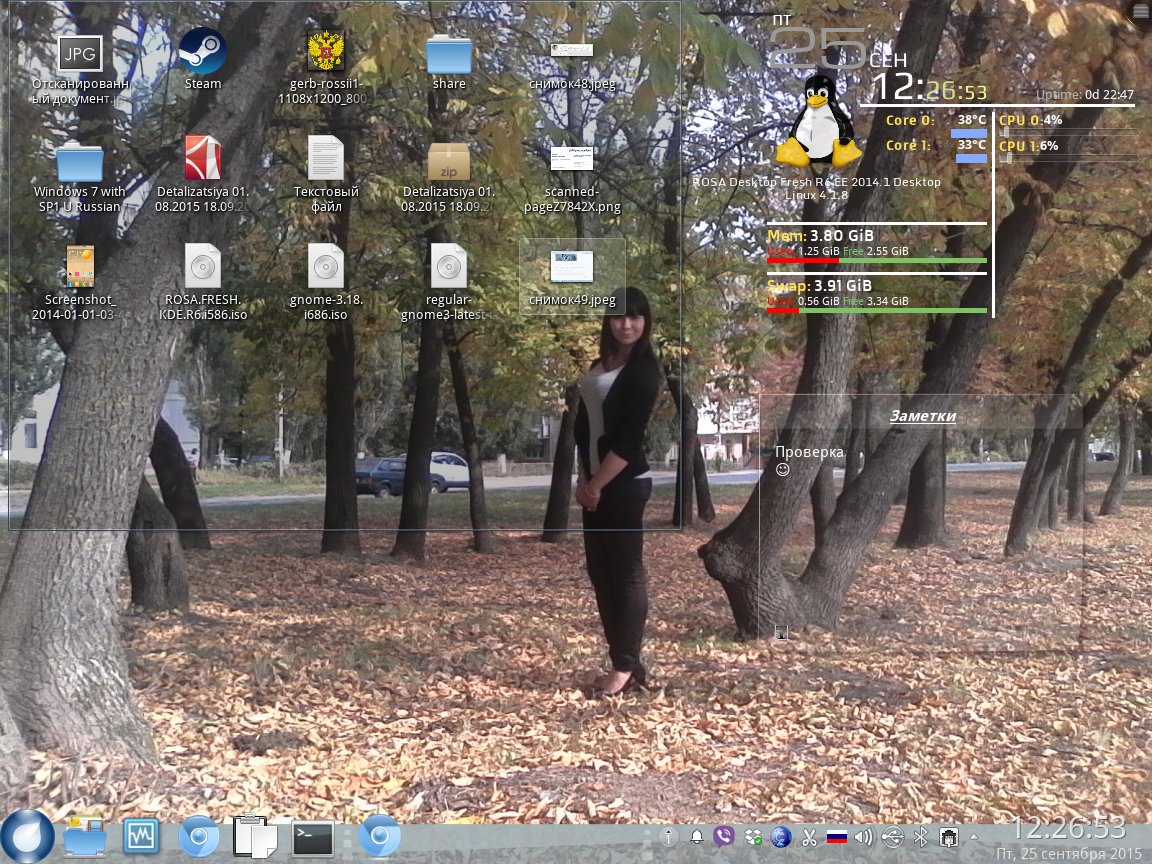The width and height of the screenshot is (1152, 864).
Task: Open the Bluetooth tray icon
Action: [x=921, y=836]
